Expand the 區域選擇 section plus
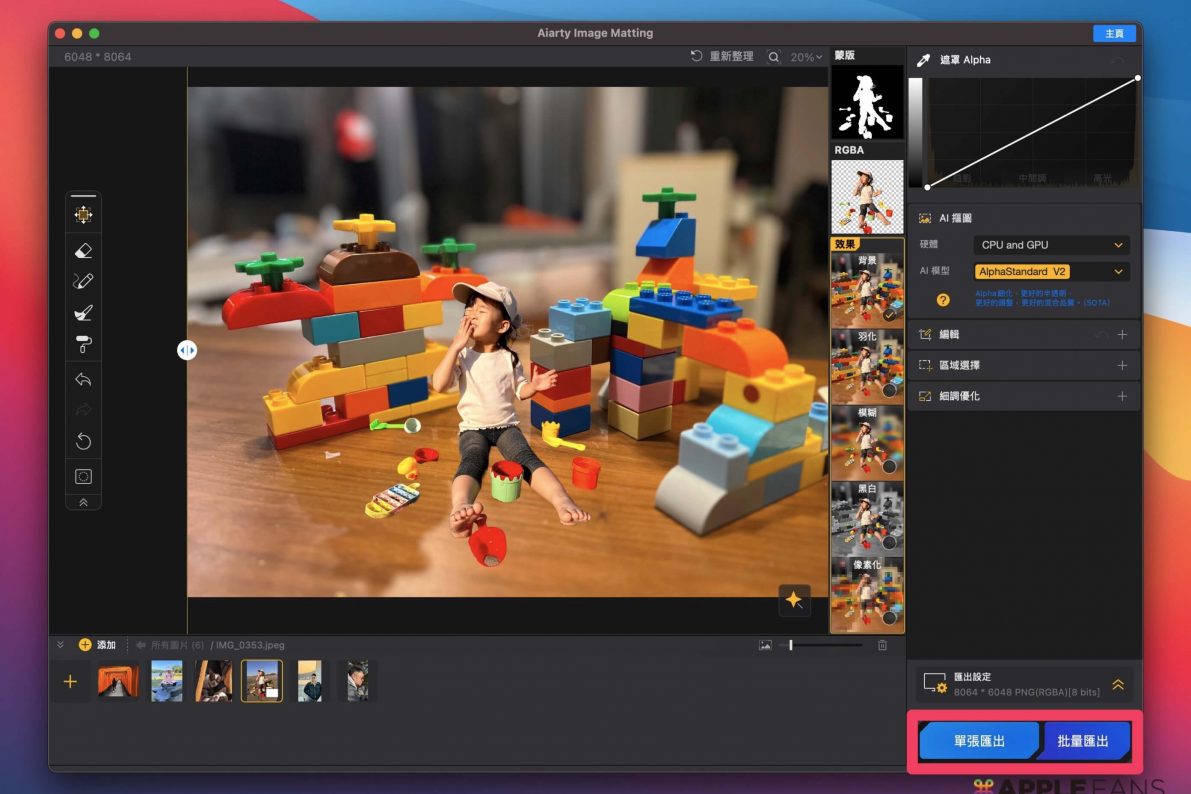 coord(1122,365)
